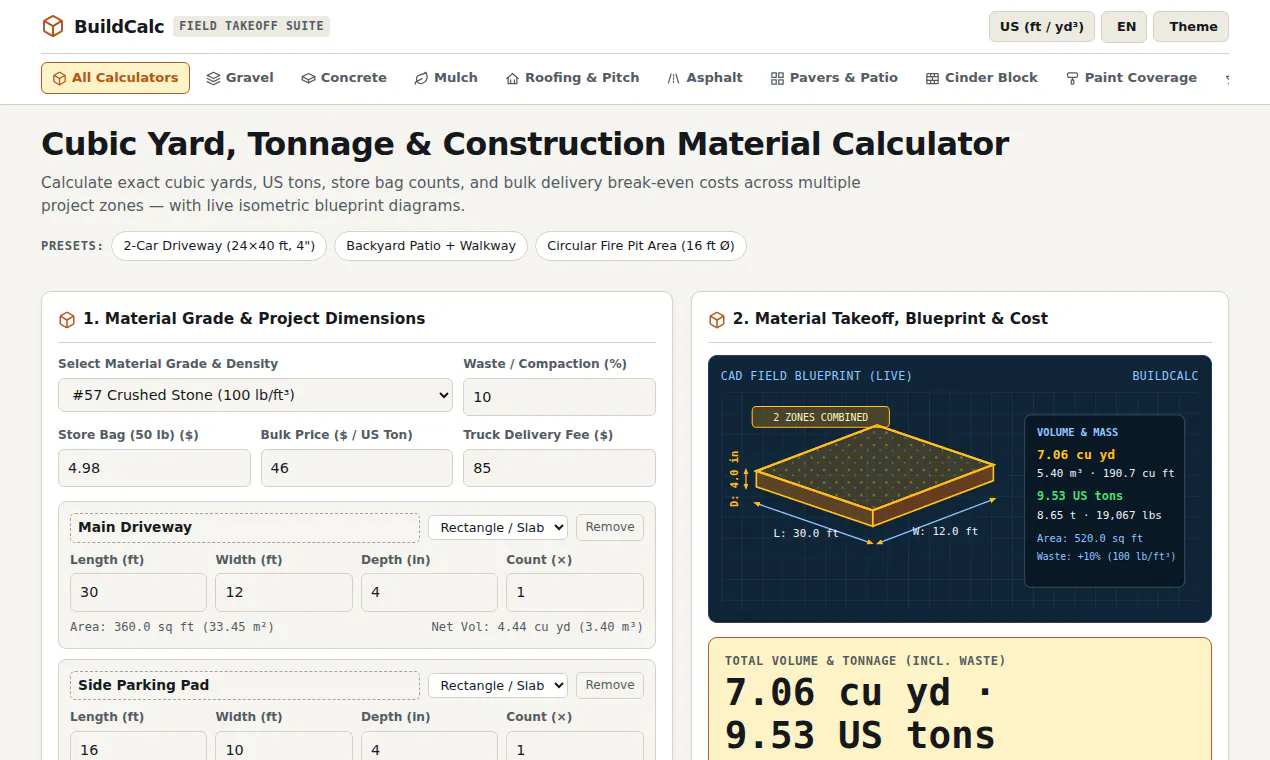Open the Material Grade & Density dropdown

click(255, 396)
